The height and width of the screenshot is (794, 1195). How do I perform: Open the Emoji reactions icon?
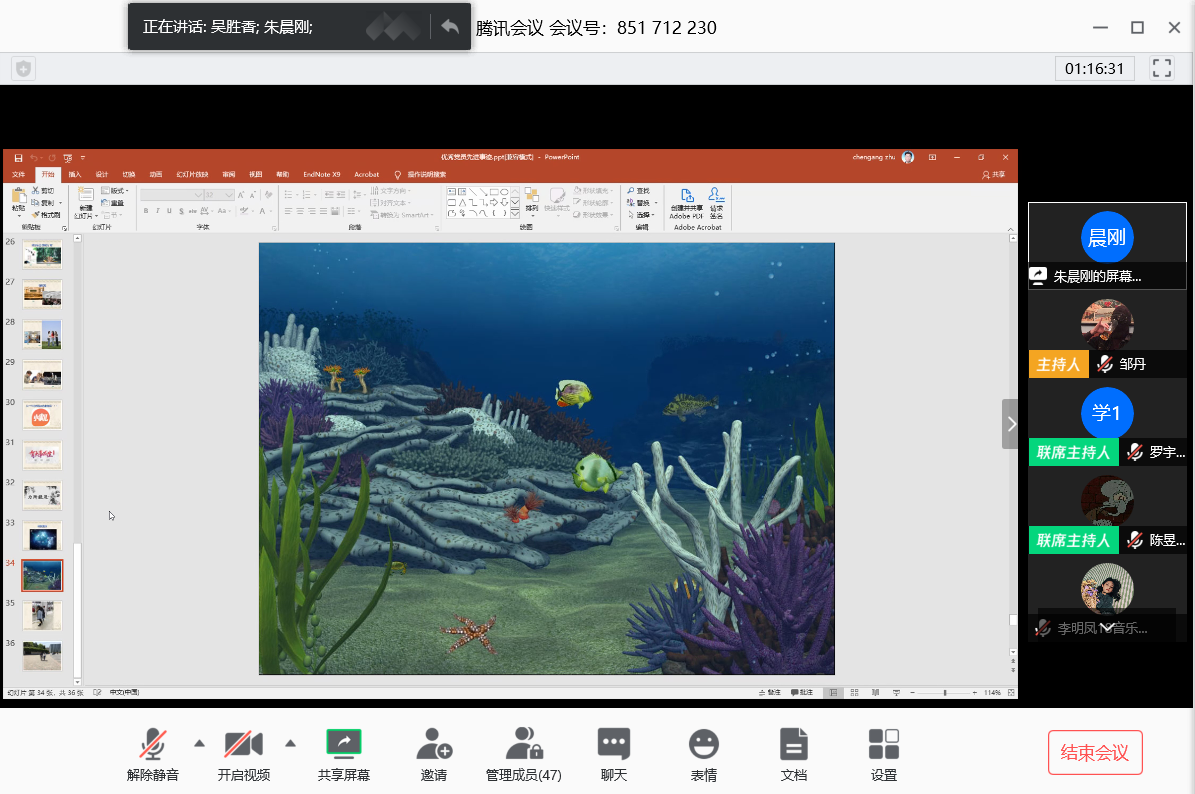pos(704,744)
